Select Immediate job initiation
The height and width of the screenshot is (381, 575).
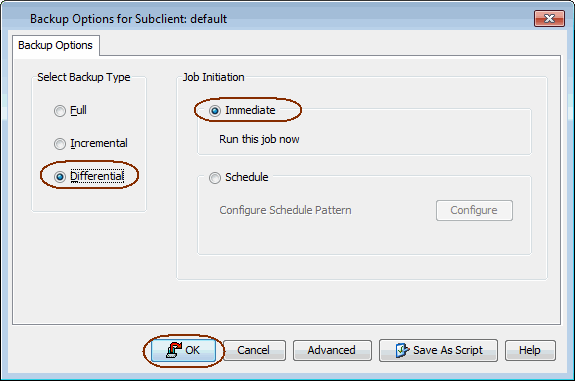tap(215, 110)
